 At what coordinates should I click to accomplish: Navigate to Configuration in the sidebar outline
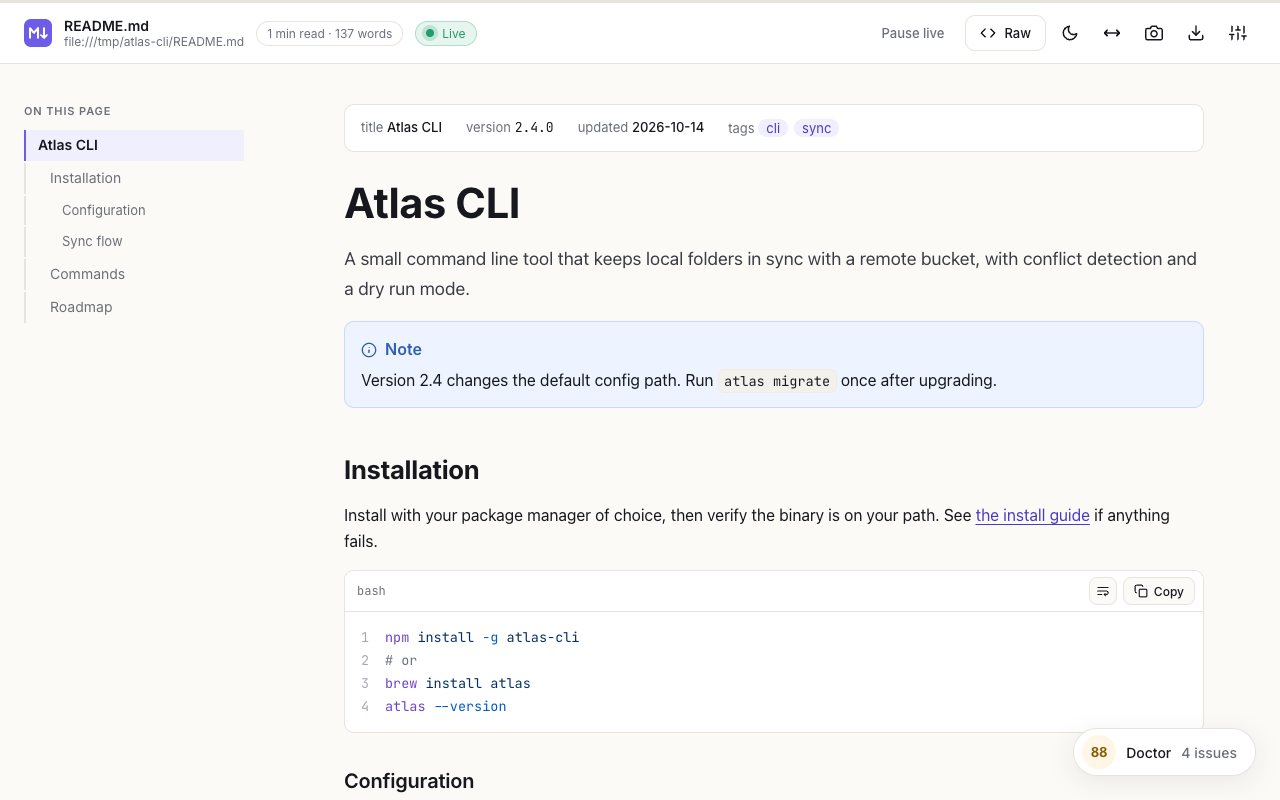point(134,210)
